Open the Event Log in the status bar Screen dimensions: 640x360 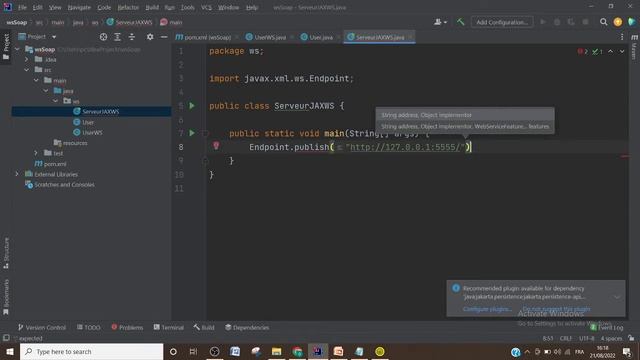[x=607, y=327]
